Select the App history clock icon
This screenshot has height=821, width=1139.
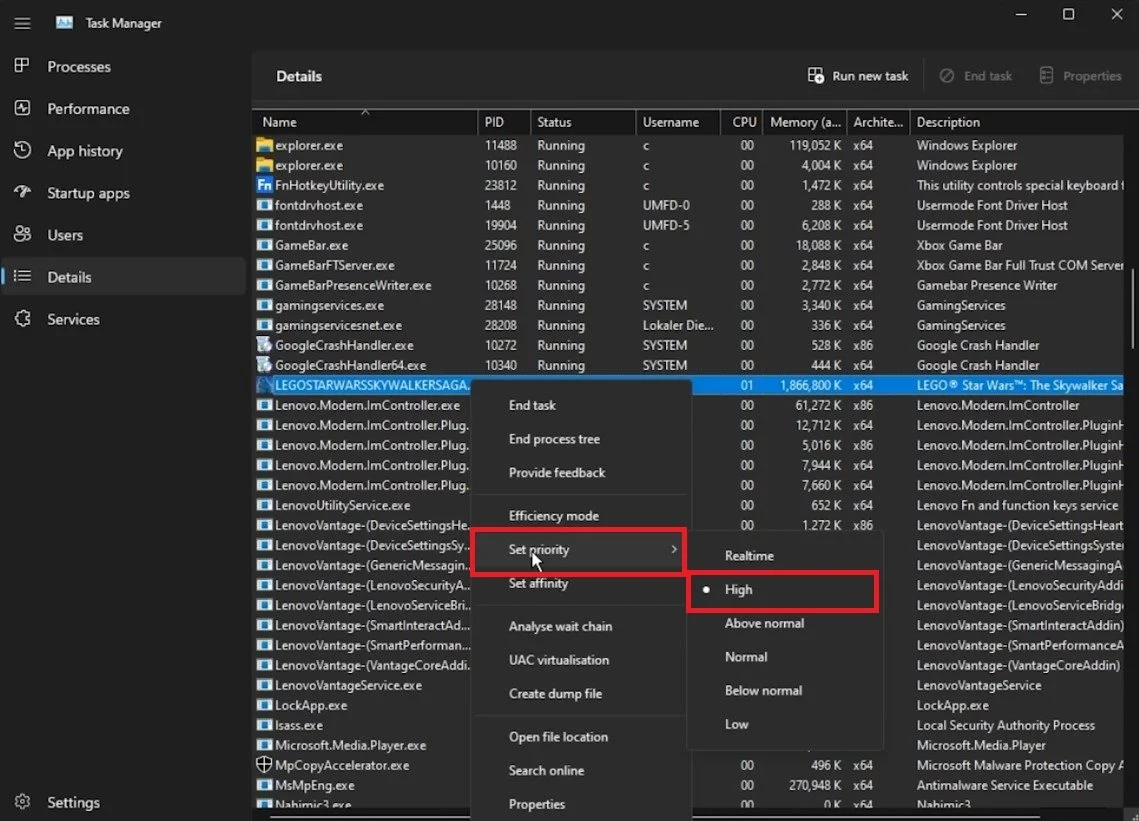click(22, 150)
